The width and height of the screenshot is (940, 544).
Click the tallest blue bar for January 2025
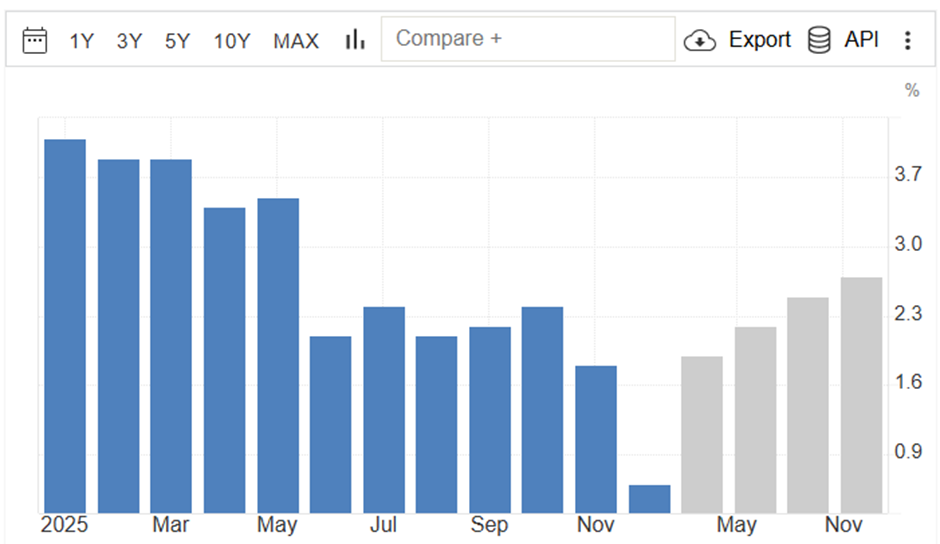tap(65, 326)
